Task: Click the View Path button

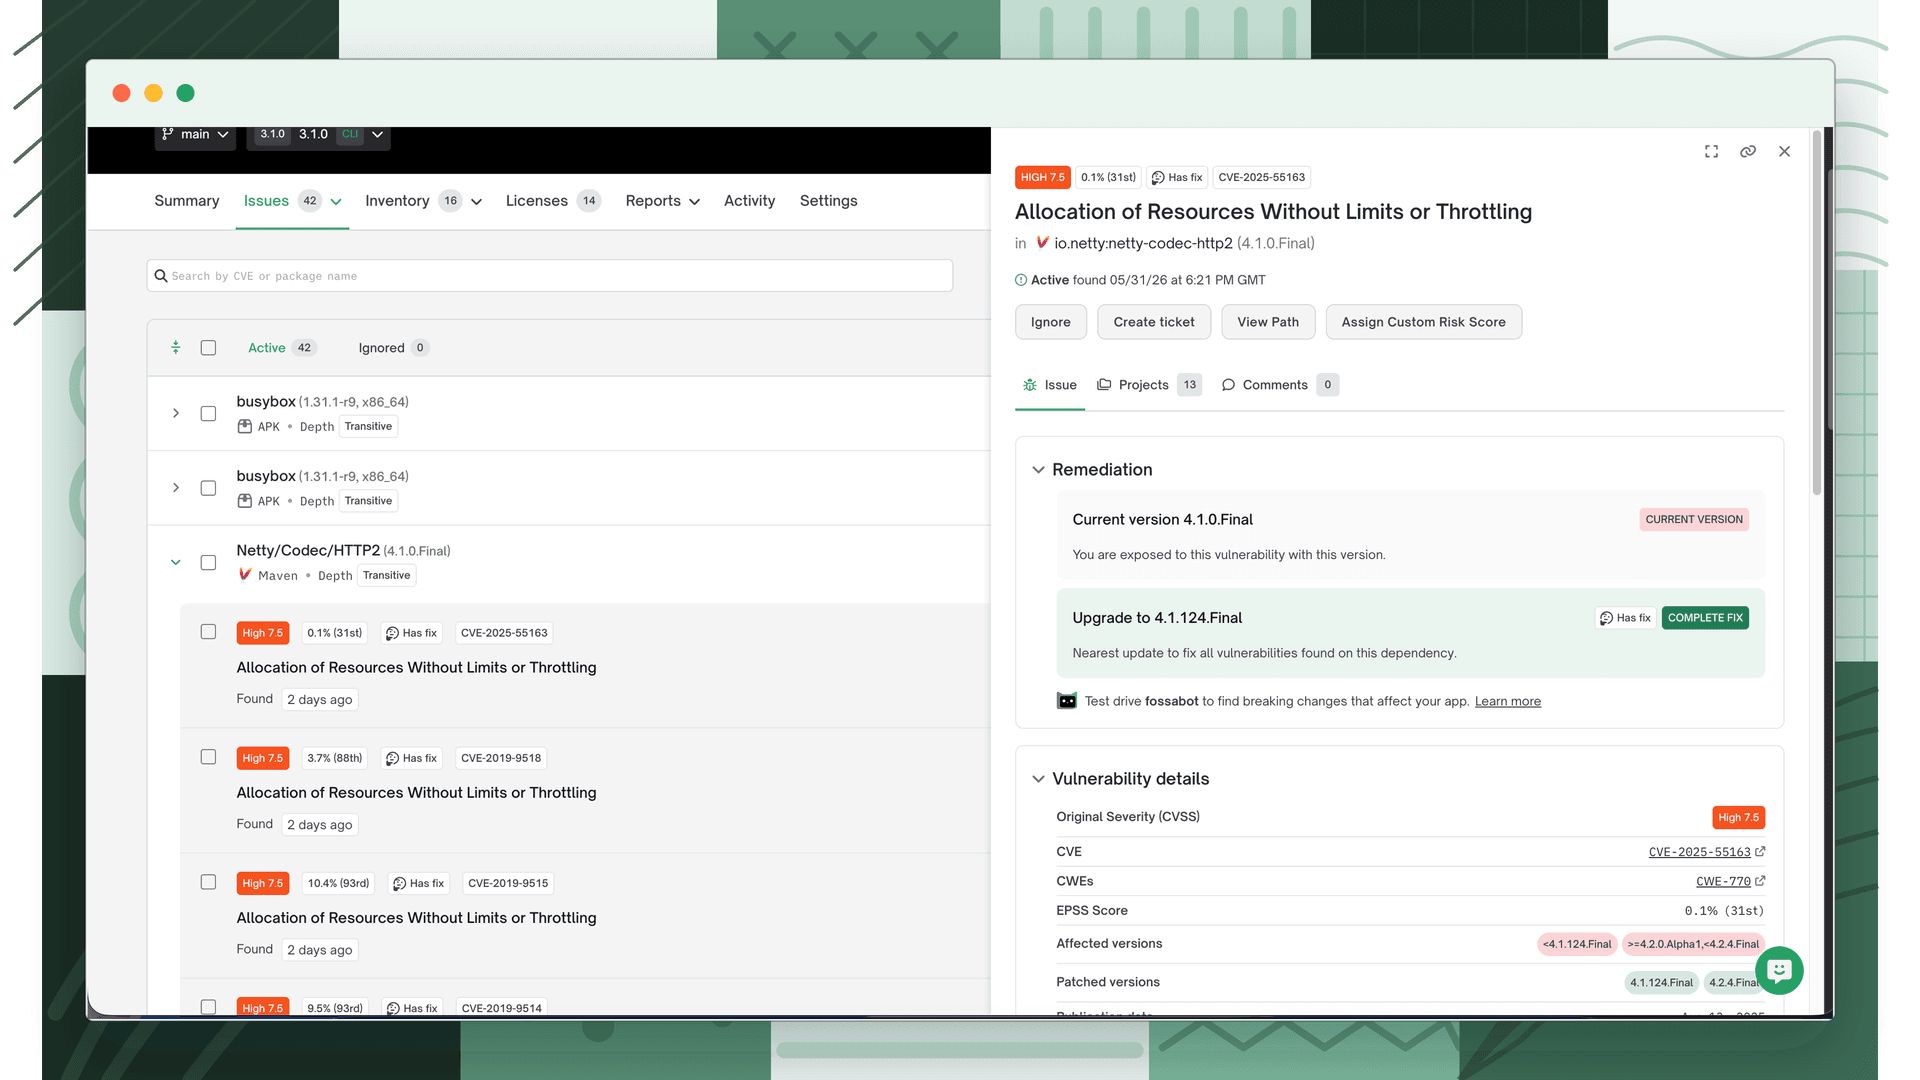Action: pos(1268,322)
